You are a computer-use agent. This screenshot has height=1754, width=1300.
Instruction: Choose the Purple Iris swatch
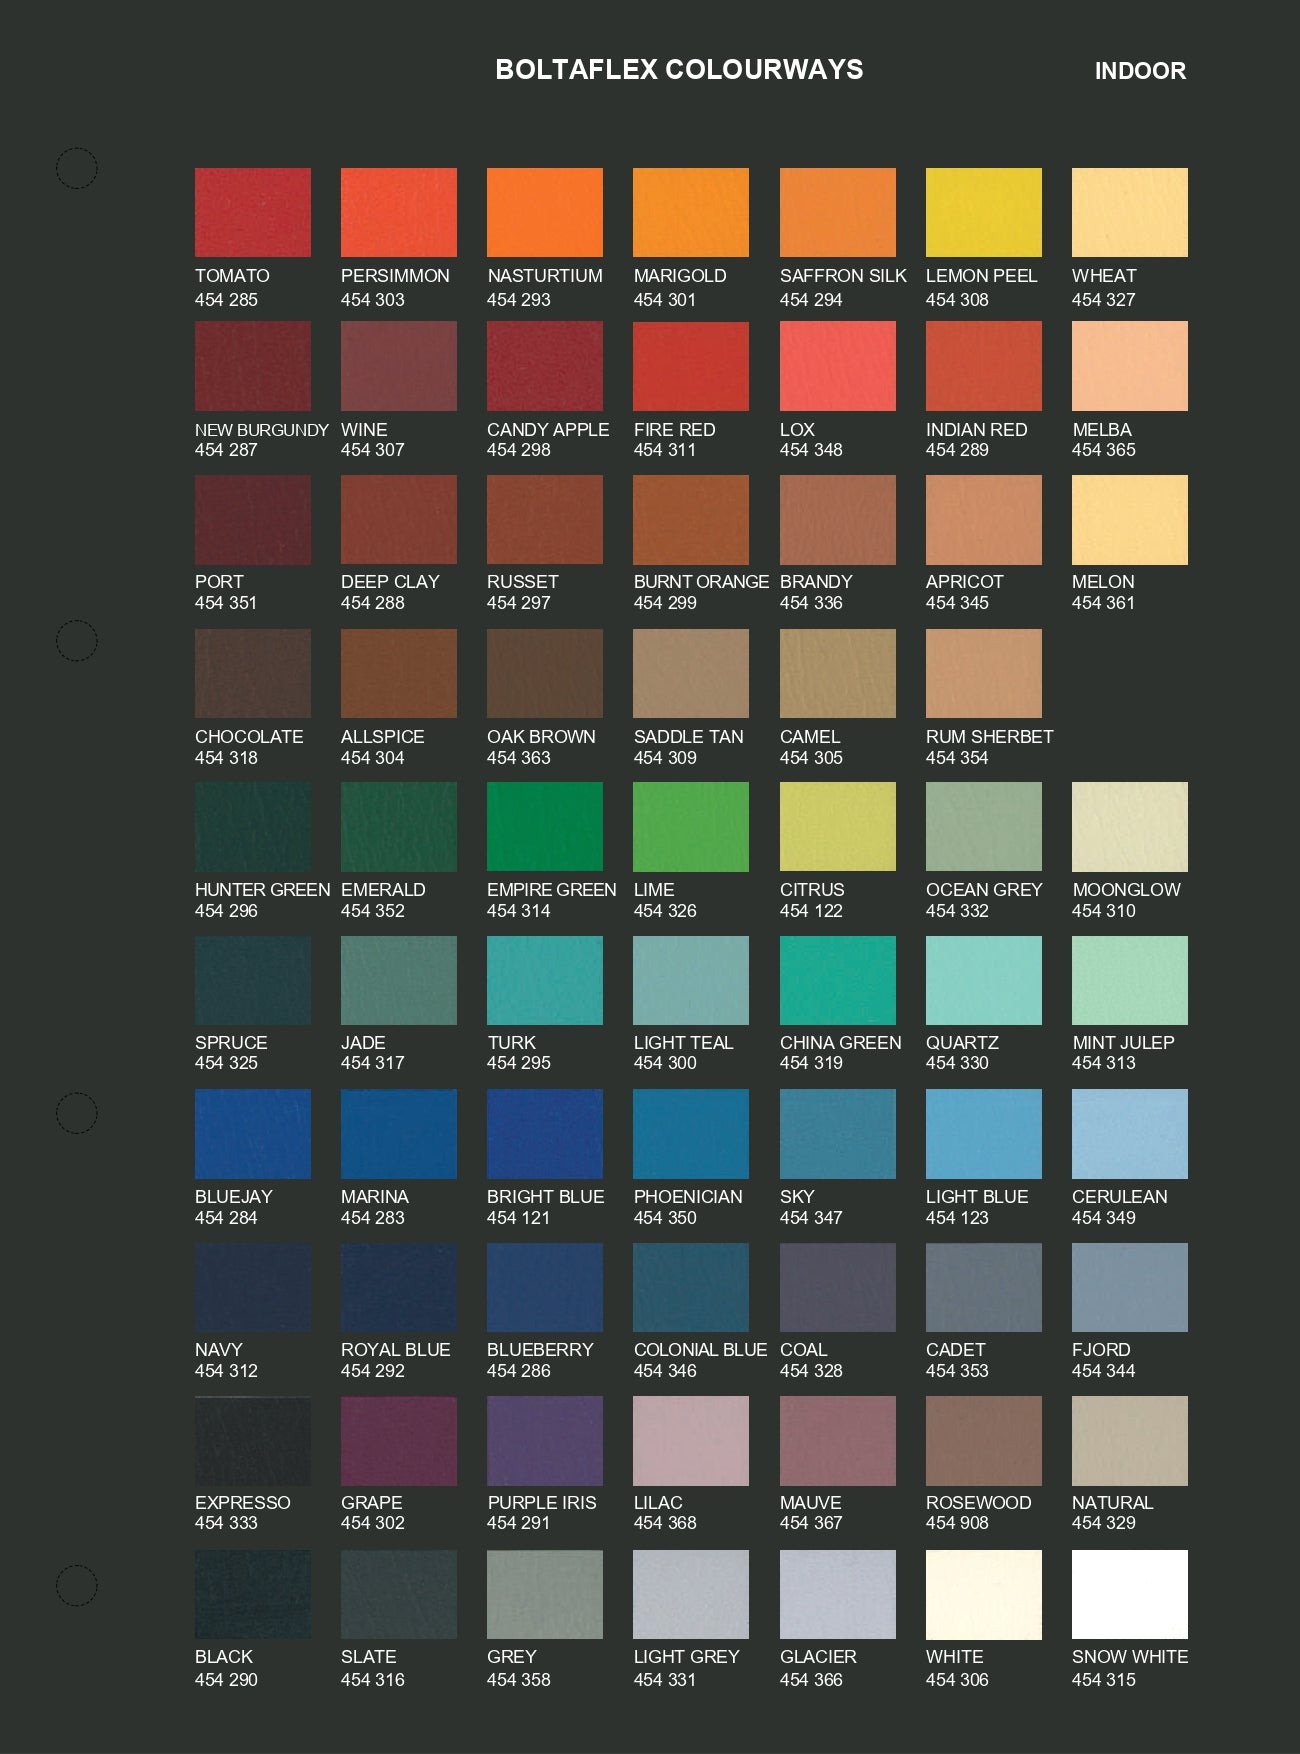click(x=545, y=1441)
